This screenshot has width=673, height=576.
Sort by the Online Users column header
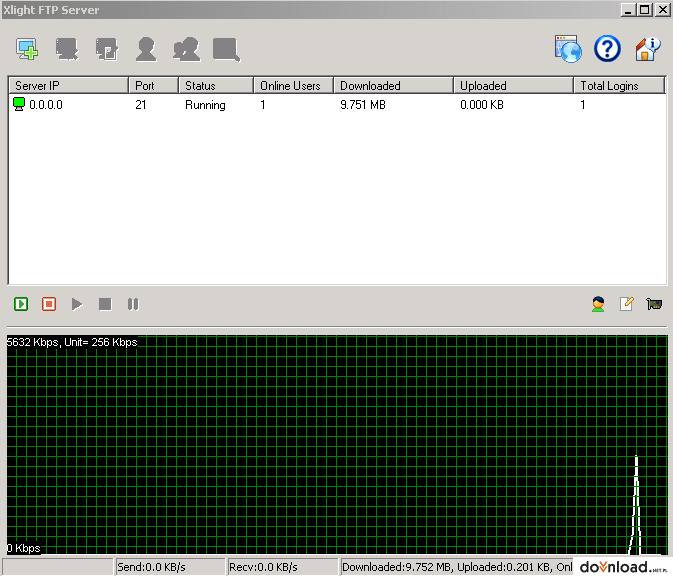pyautogui.click(x=294, y=85)
